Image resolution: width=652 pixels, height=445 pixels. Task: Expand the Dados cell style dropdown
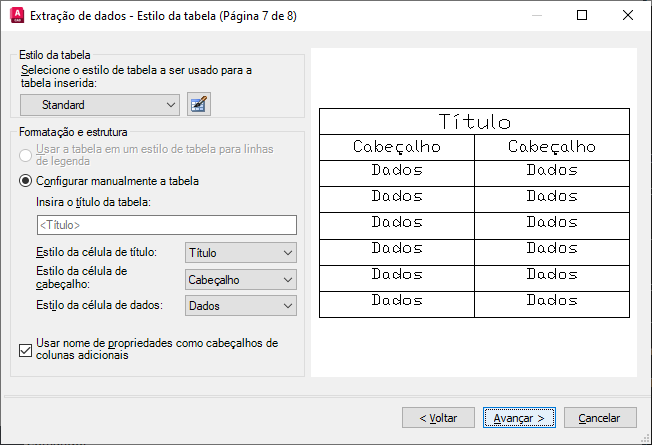click(241, 306)
